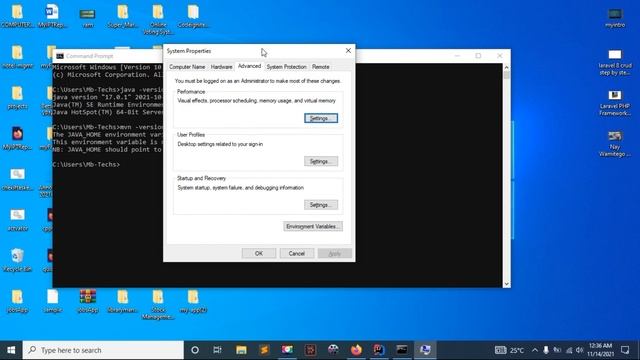Open Firefox from the taskbar
The width and height of the screenshot is (640, 360).
356,350
